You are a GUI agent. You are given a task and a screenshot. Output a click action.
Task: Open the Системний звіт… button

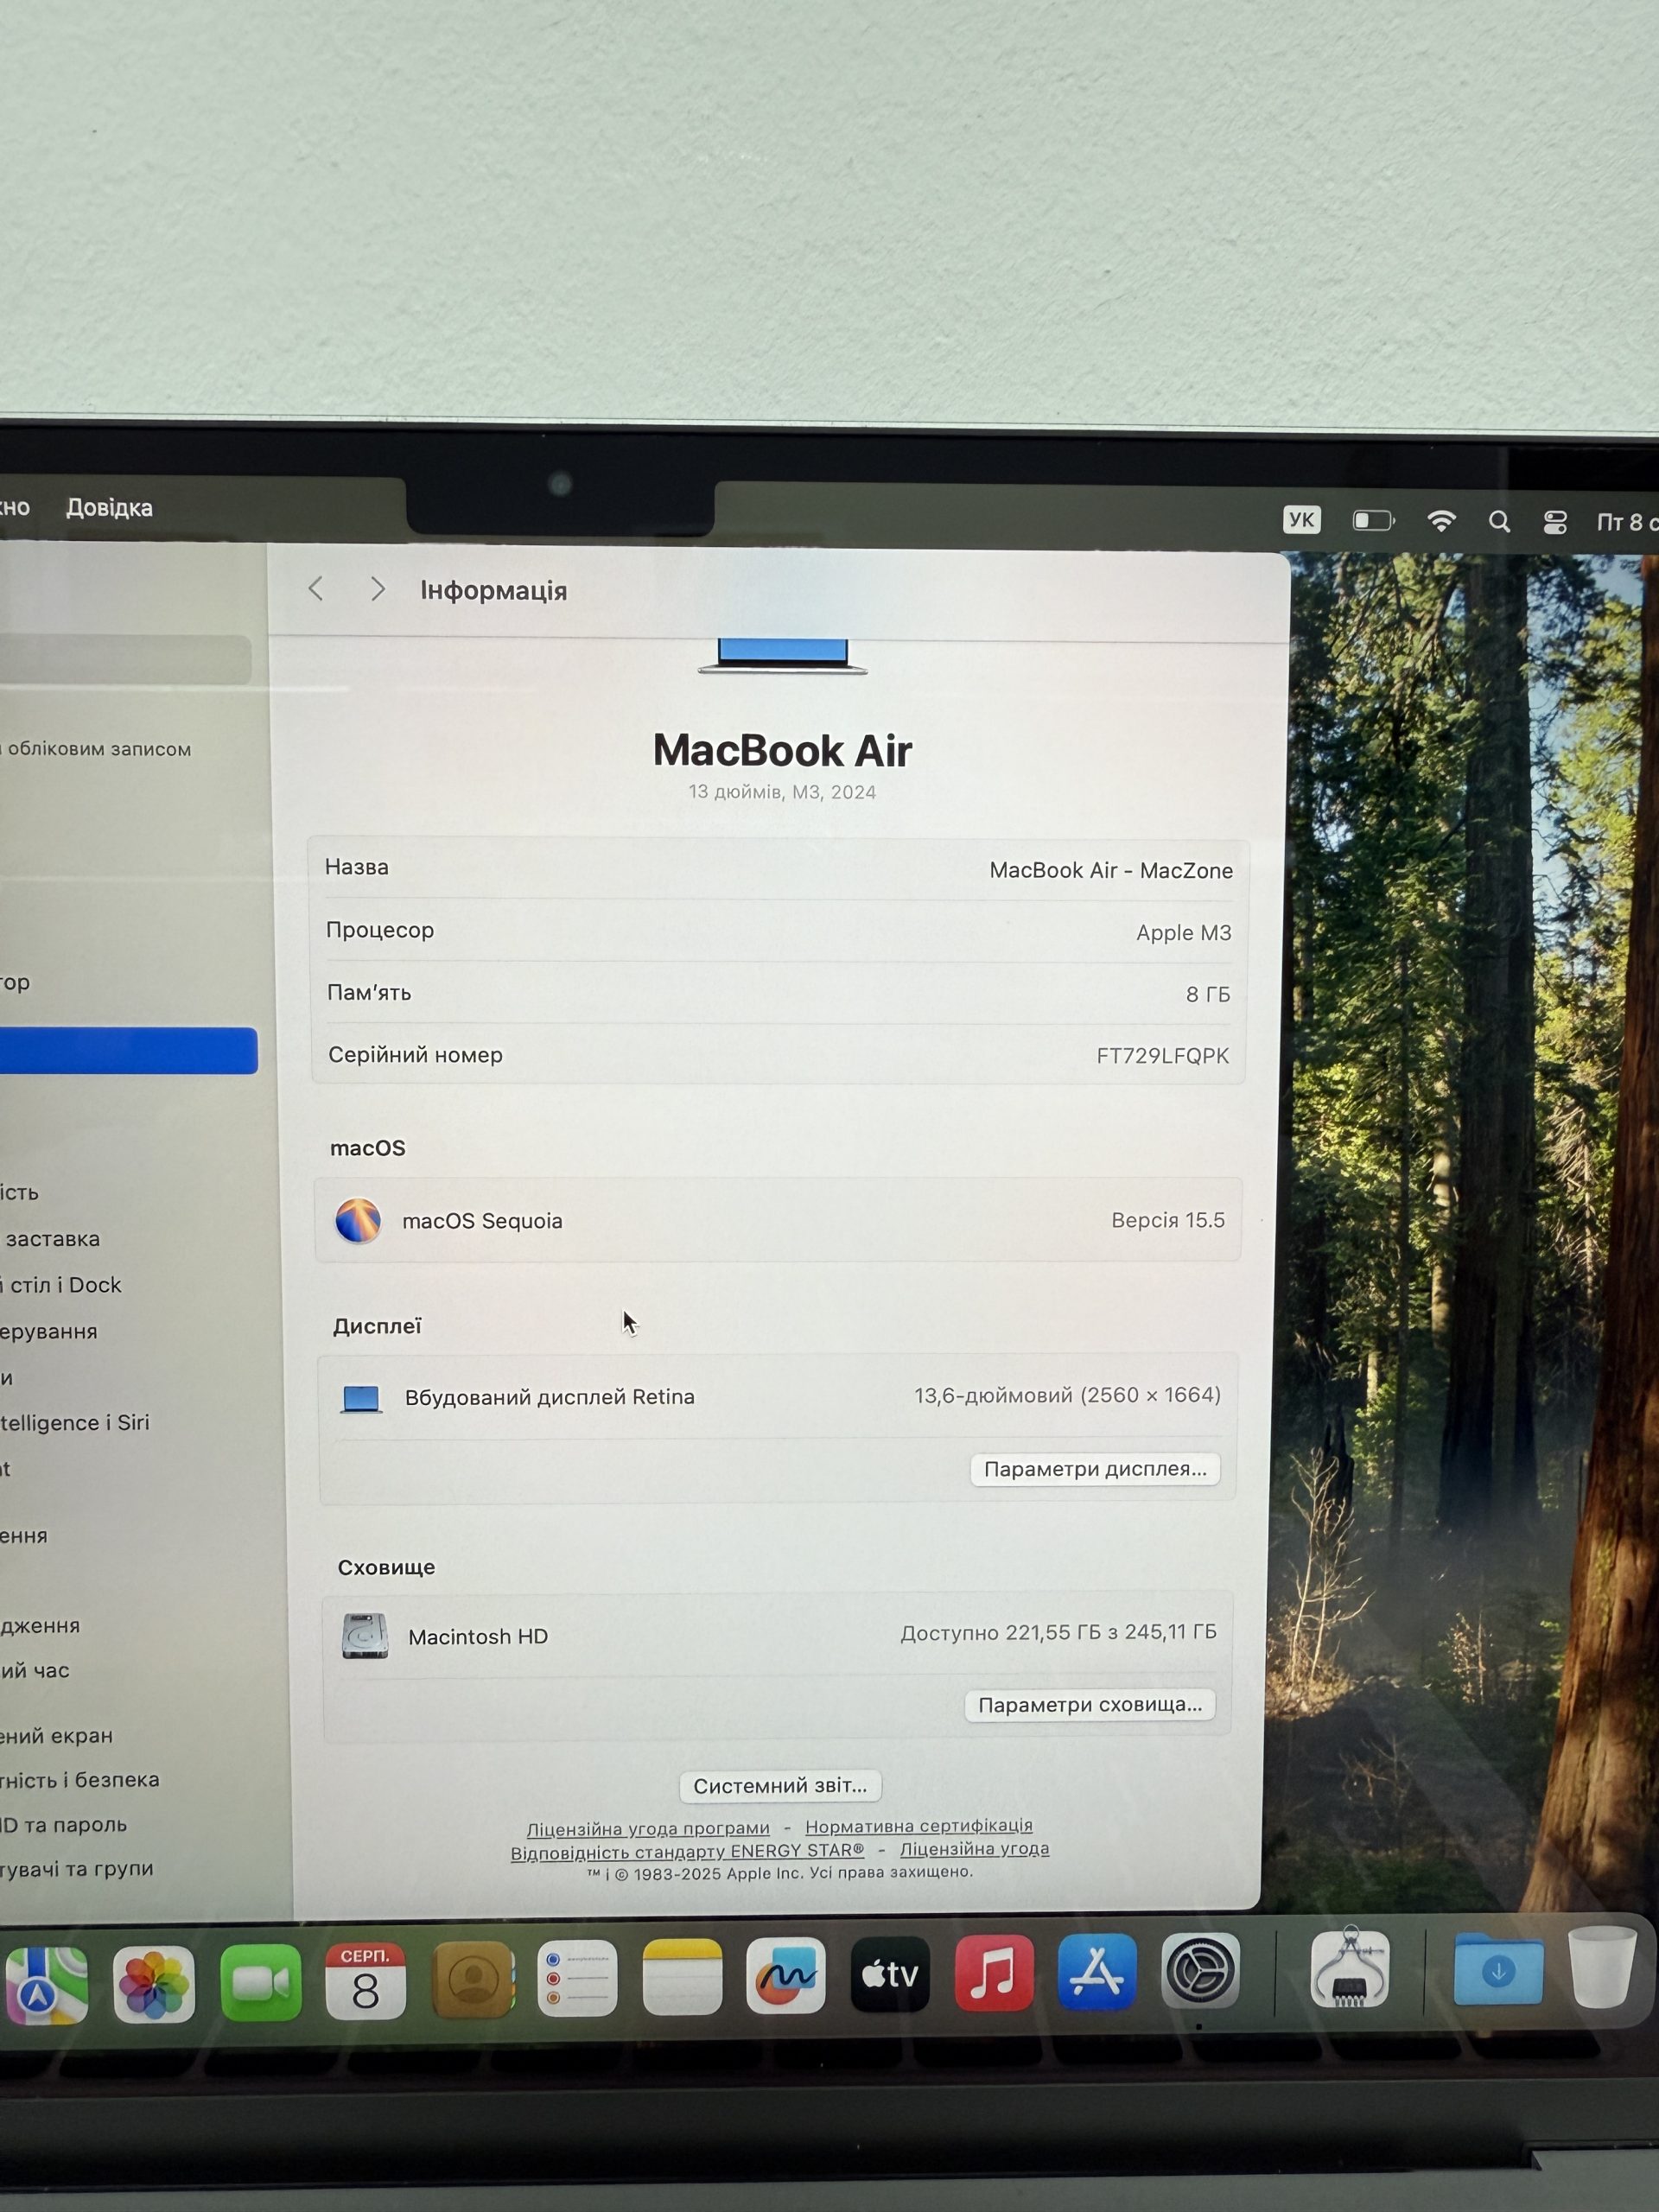(780, 1786)
